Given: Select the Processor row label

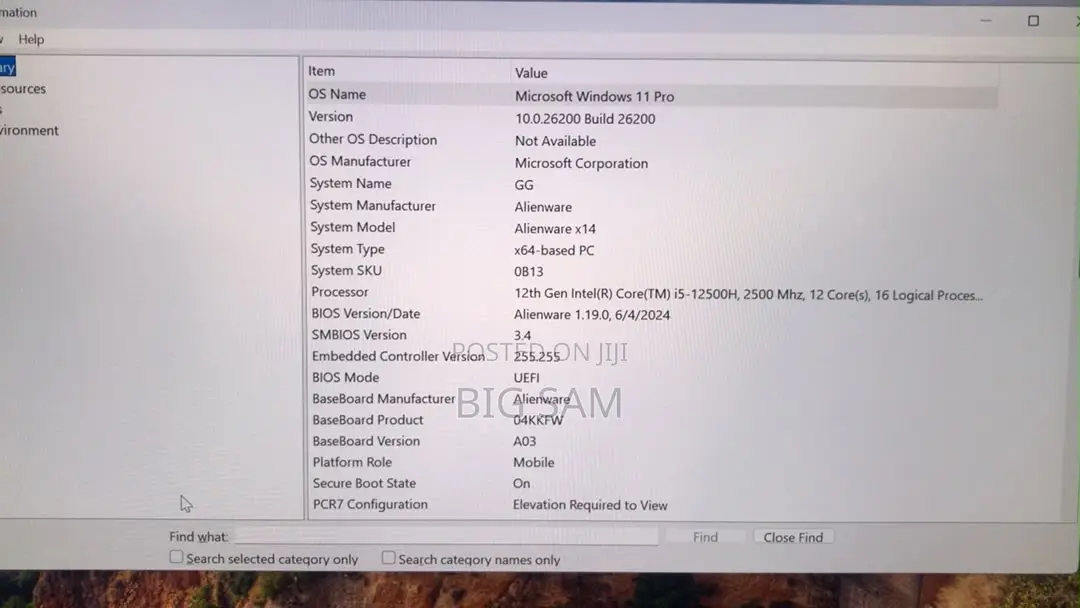Looking at the screenshot, I should (x=340, y=292).
